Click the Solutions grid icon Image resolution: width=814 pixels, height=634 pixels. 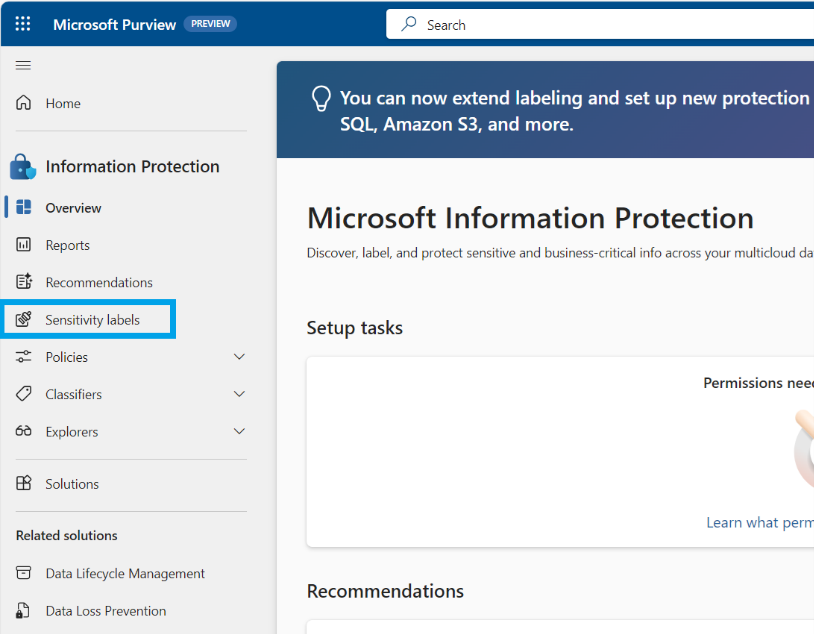point(24,484)
